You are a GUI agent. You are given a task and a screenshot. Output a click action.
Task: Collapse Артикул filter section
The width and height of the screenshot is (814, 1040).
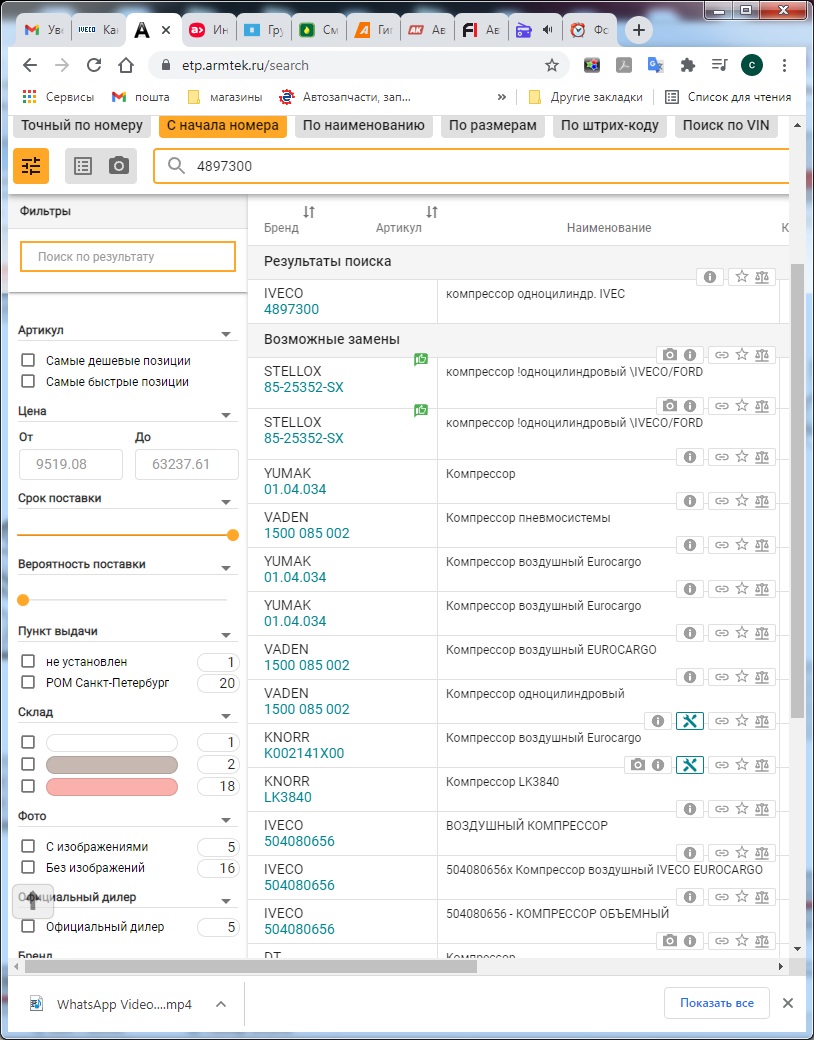click(226, 334)
